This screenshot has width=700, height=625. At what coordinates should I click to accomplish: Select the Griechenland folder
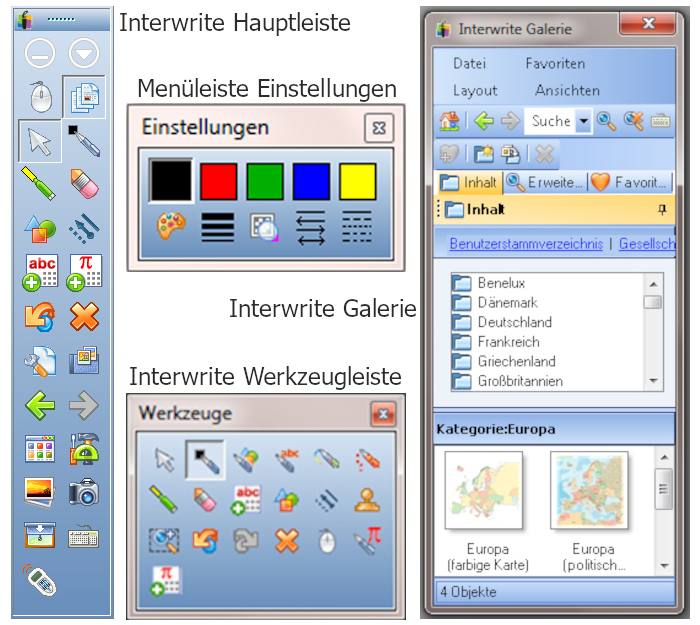click(504, 361)
